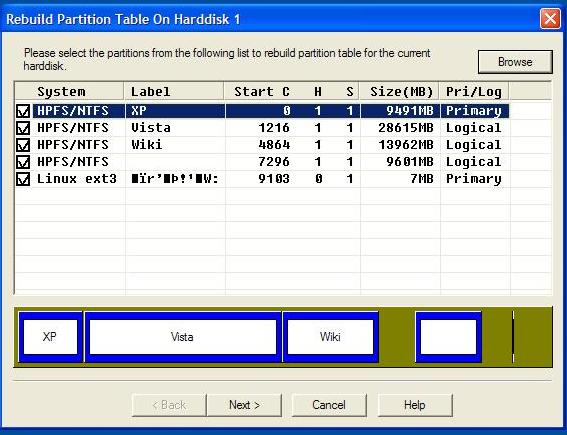Select the unlabeled partition block in disk map
This screenshot has height=435, width=567.
click(x=448, y=337)
